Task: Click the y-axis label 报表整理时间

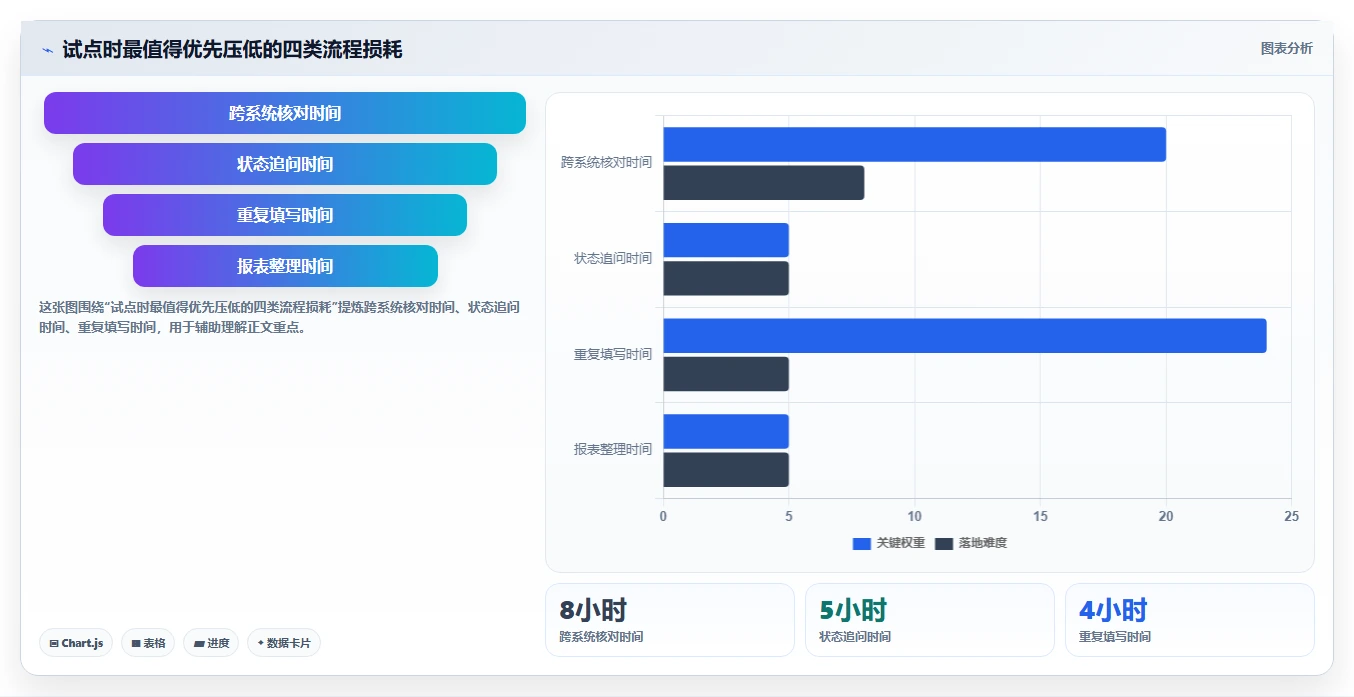Action: pos(613,450)
